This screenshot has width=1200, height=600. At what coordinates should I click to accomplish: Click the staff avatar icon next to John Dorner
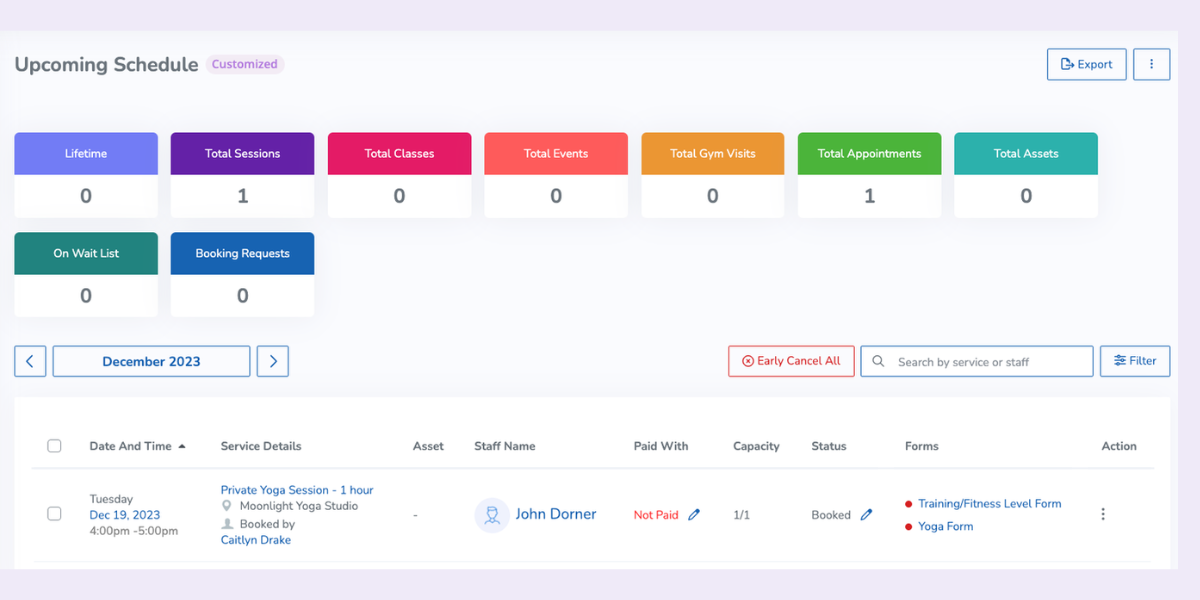(x=491, y=514)
